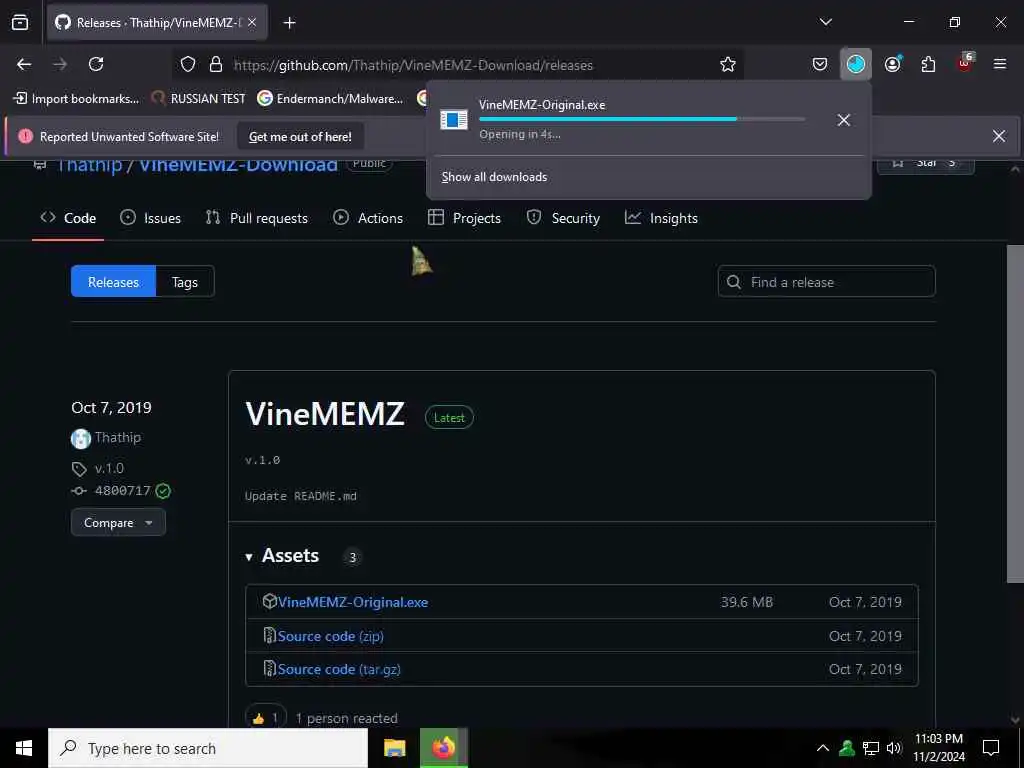Open the taskbar clock and date
Image resolution: width=1024 pixels, height=768 pixels.
point(938,748)
